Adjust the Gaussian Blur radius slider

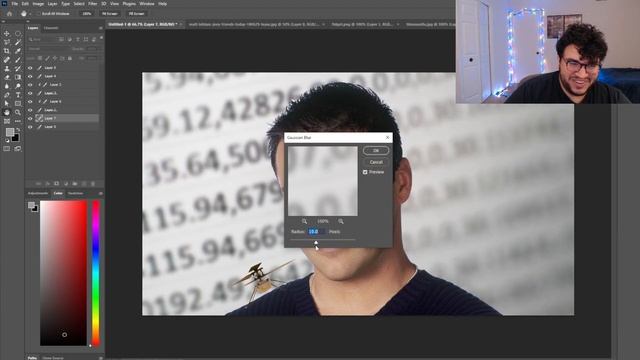316,243
